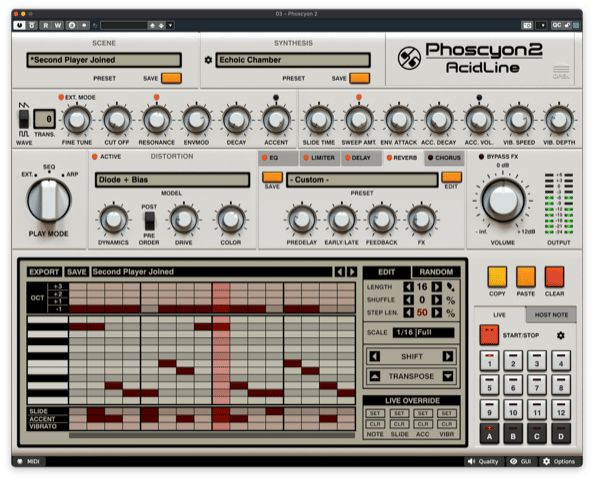Click Live Override NOTE SET button

[375, 413]
